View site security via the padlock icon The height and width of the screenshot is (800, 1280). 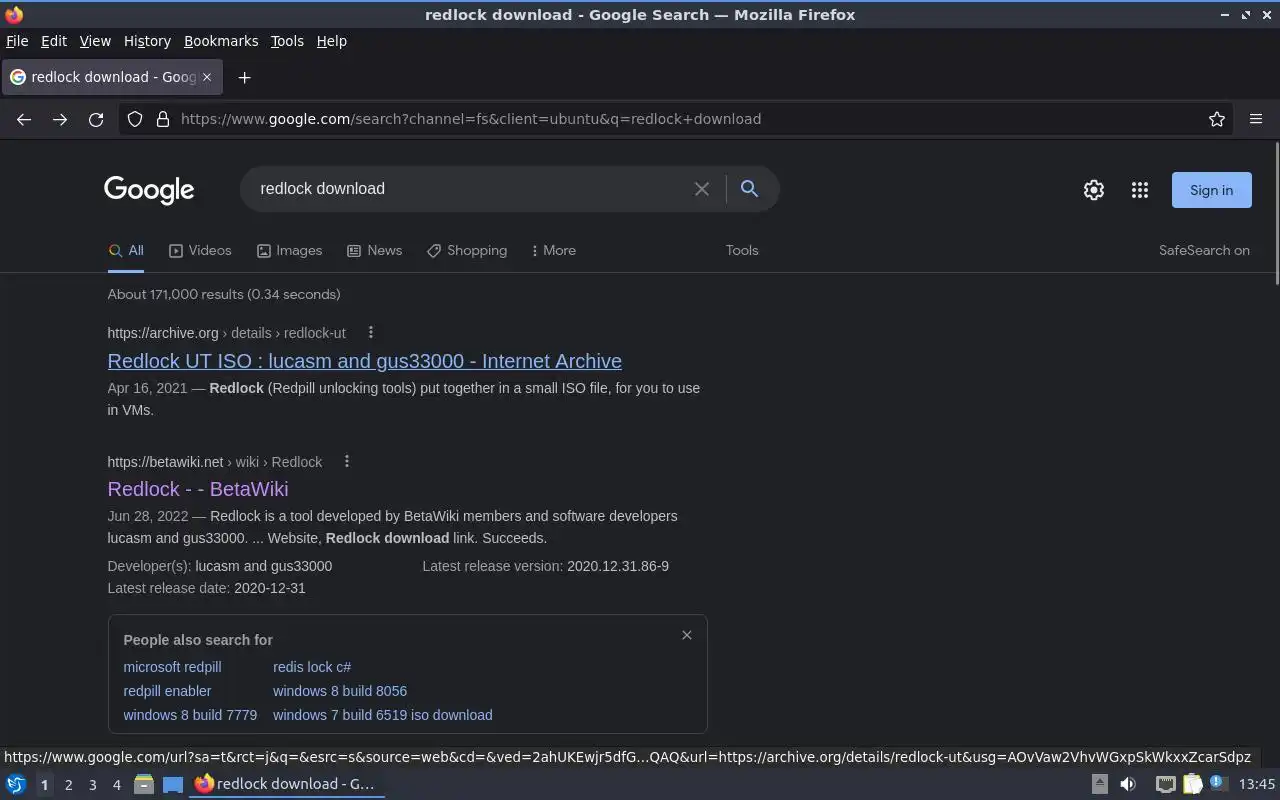[x=163, y=119]
